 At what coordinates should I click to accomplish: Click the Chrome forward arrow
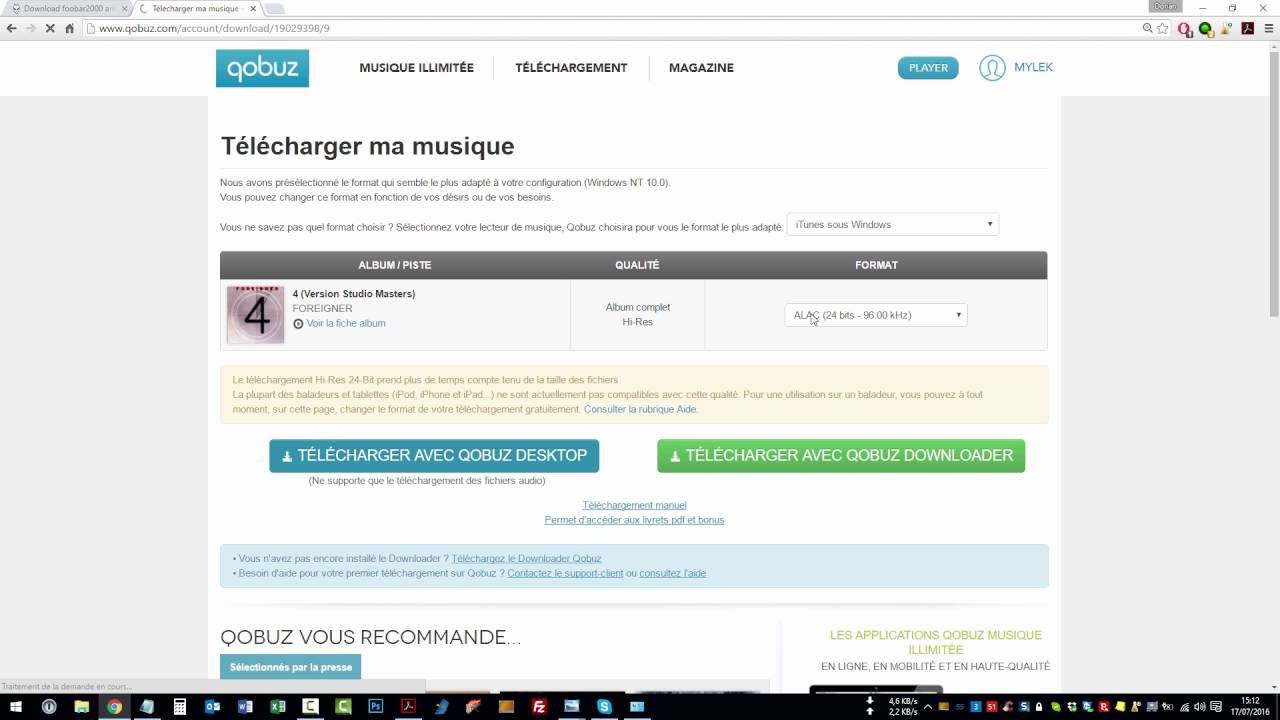(x=31, y=28)
